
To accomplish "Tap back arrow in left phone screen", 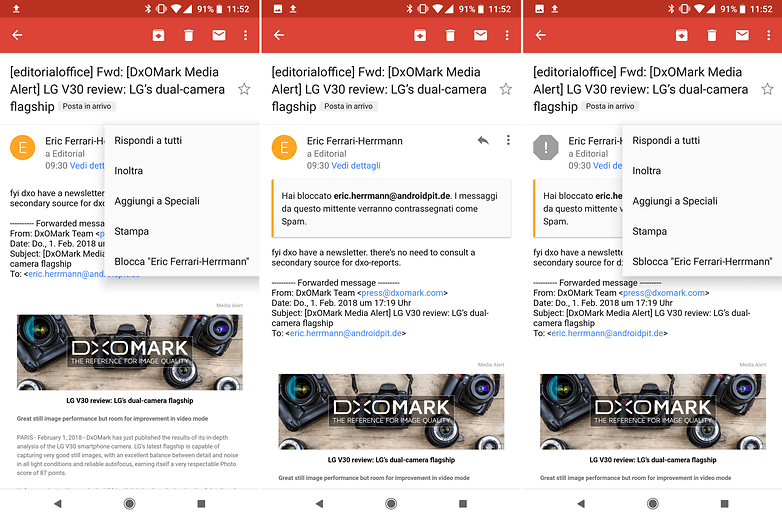I will tap(17, 35).
